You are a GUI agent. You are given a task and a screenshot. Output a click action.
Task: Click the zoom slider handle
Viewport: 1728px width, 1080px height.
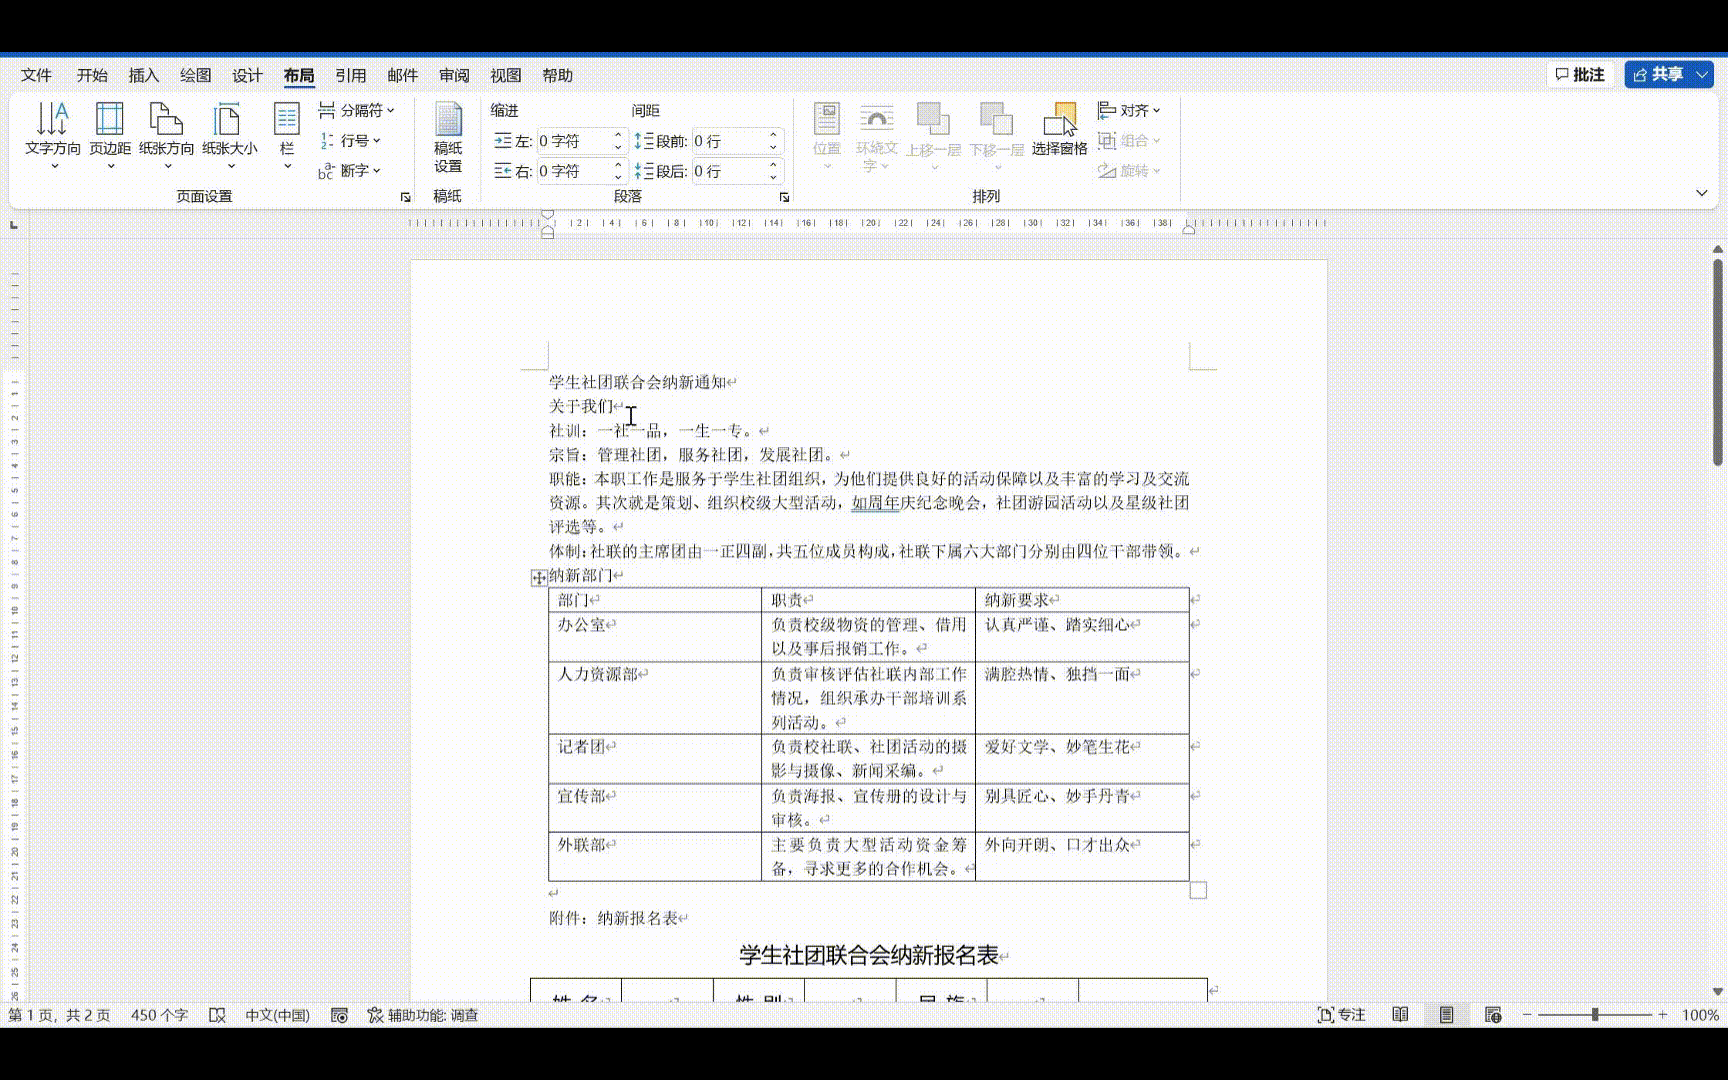(1595, 1015)
